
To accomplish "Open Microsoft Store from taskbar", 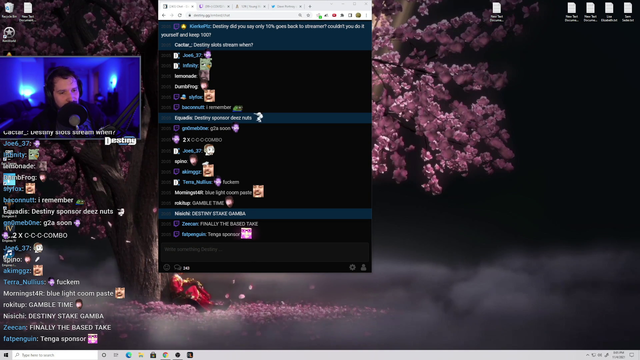I will point(153,355).
